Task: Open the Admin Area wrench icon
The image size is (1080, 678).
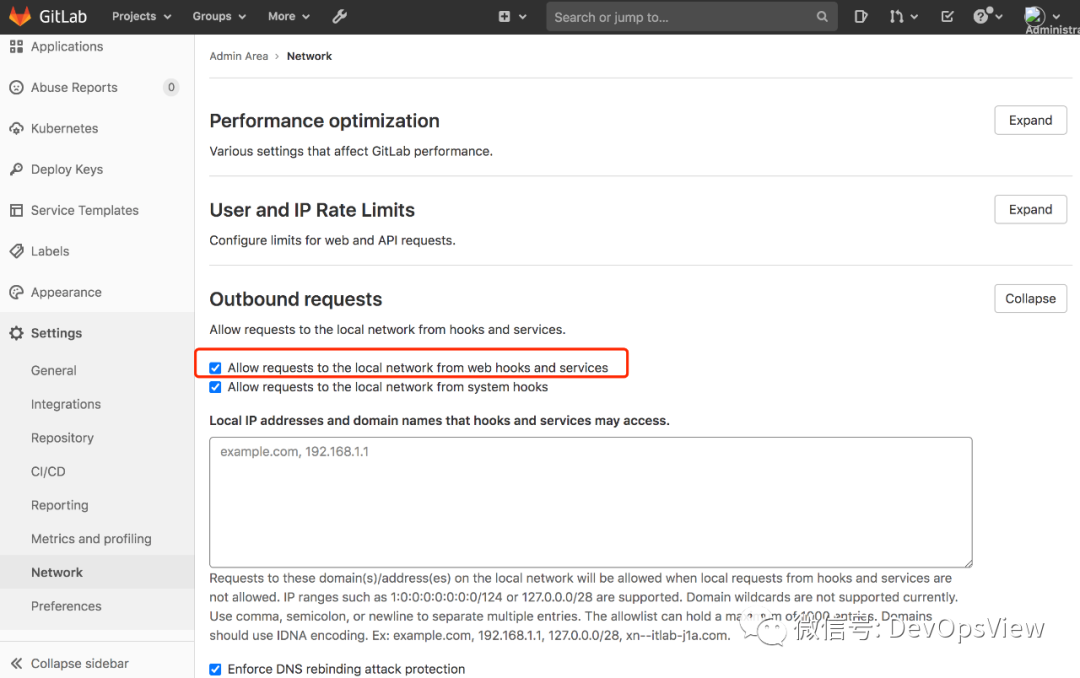Action: click(x=340, y=17)
